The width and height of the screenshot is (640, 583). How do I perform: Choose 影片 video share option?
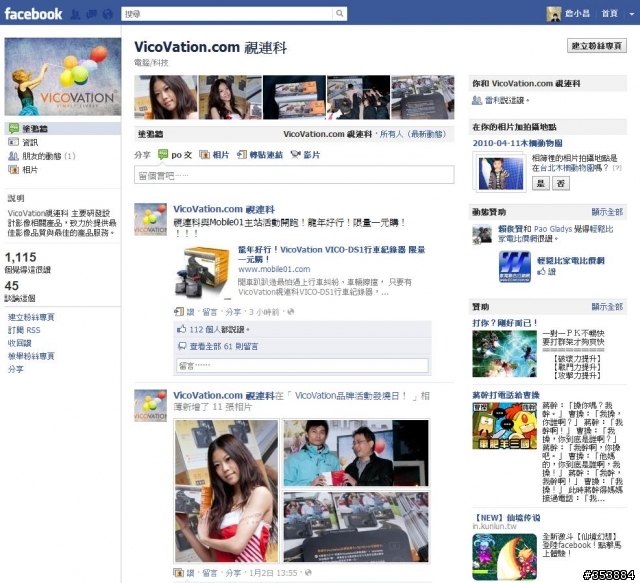pos(305,155)
